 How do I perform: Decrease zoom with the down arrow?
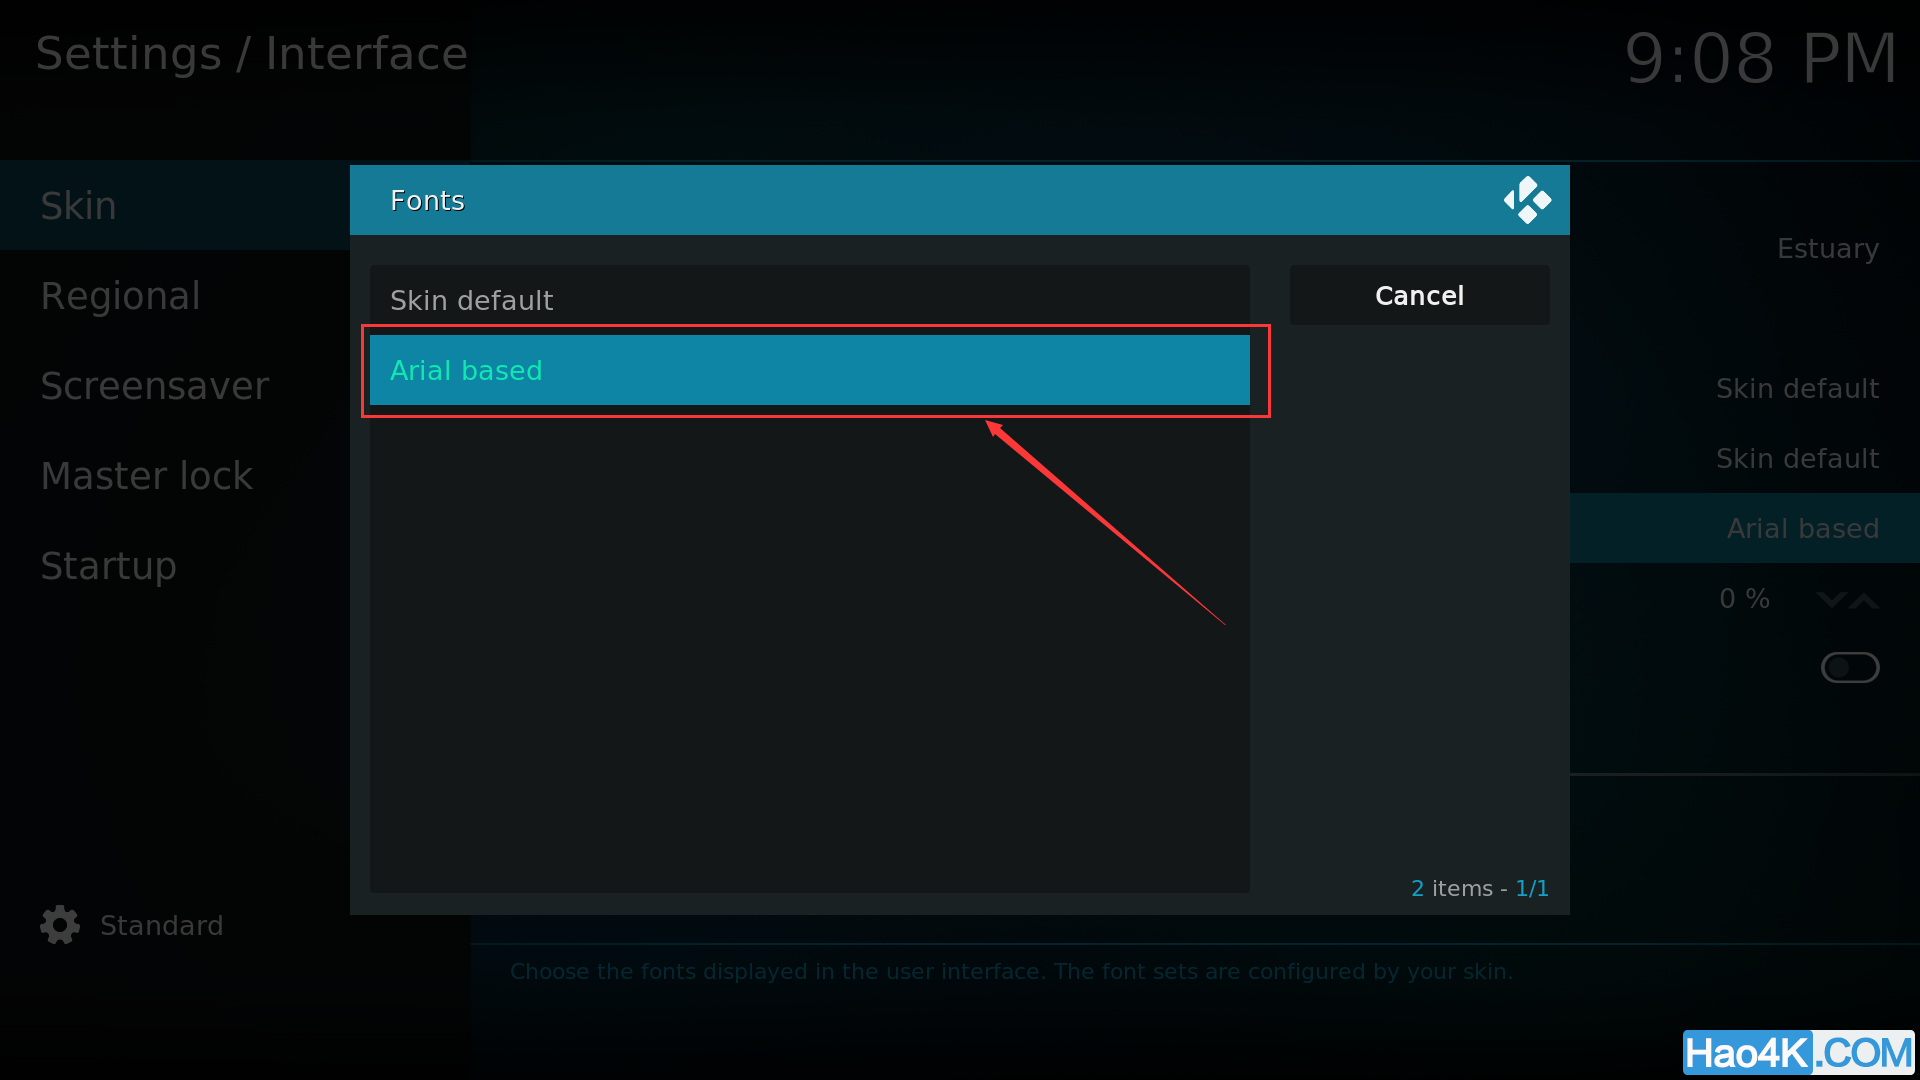coord(1831,599)
